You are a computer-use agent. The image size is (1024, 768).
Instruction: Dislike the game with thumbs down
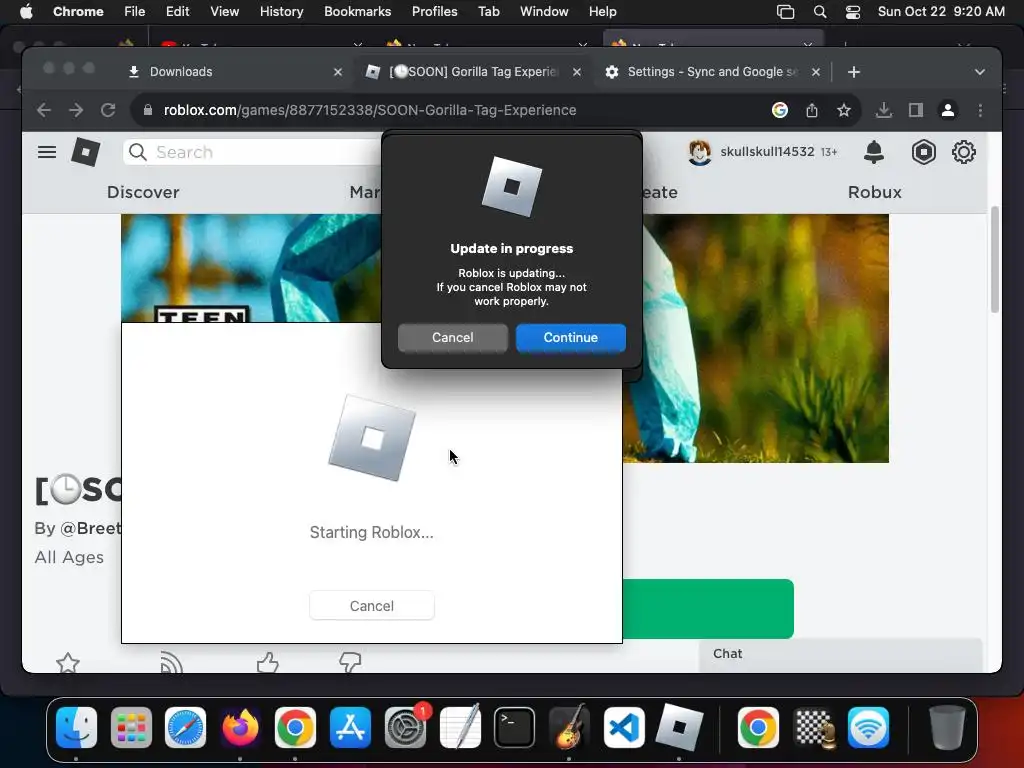(x=350, y=662)
